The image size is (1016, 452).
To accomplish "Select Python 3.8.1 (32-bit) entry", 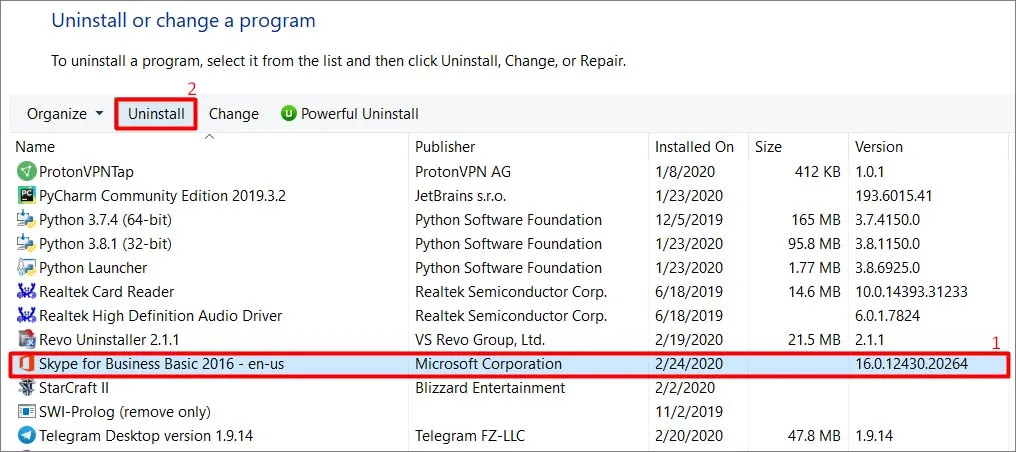I will (106, 243).
